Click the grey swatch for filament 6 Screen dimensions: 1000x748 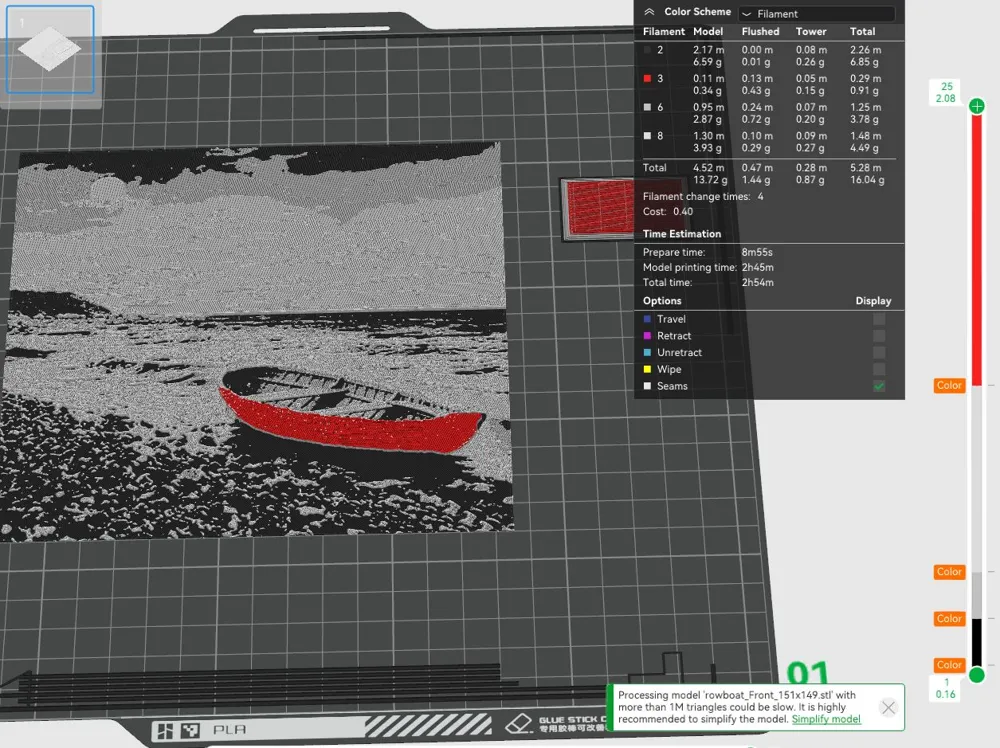click(x=647, y=107)
